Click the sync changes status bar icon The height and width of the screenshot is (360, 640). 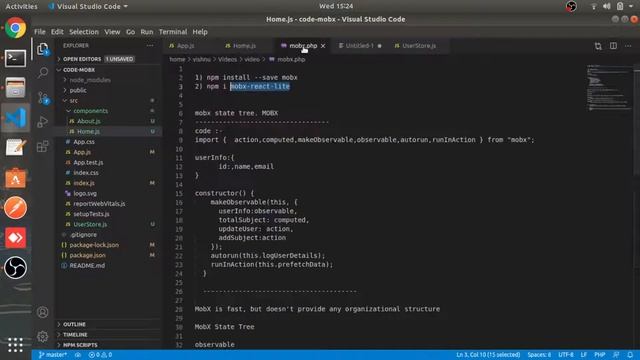[78, 355]
